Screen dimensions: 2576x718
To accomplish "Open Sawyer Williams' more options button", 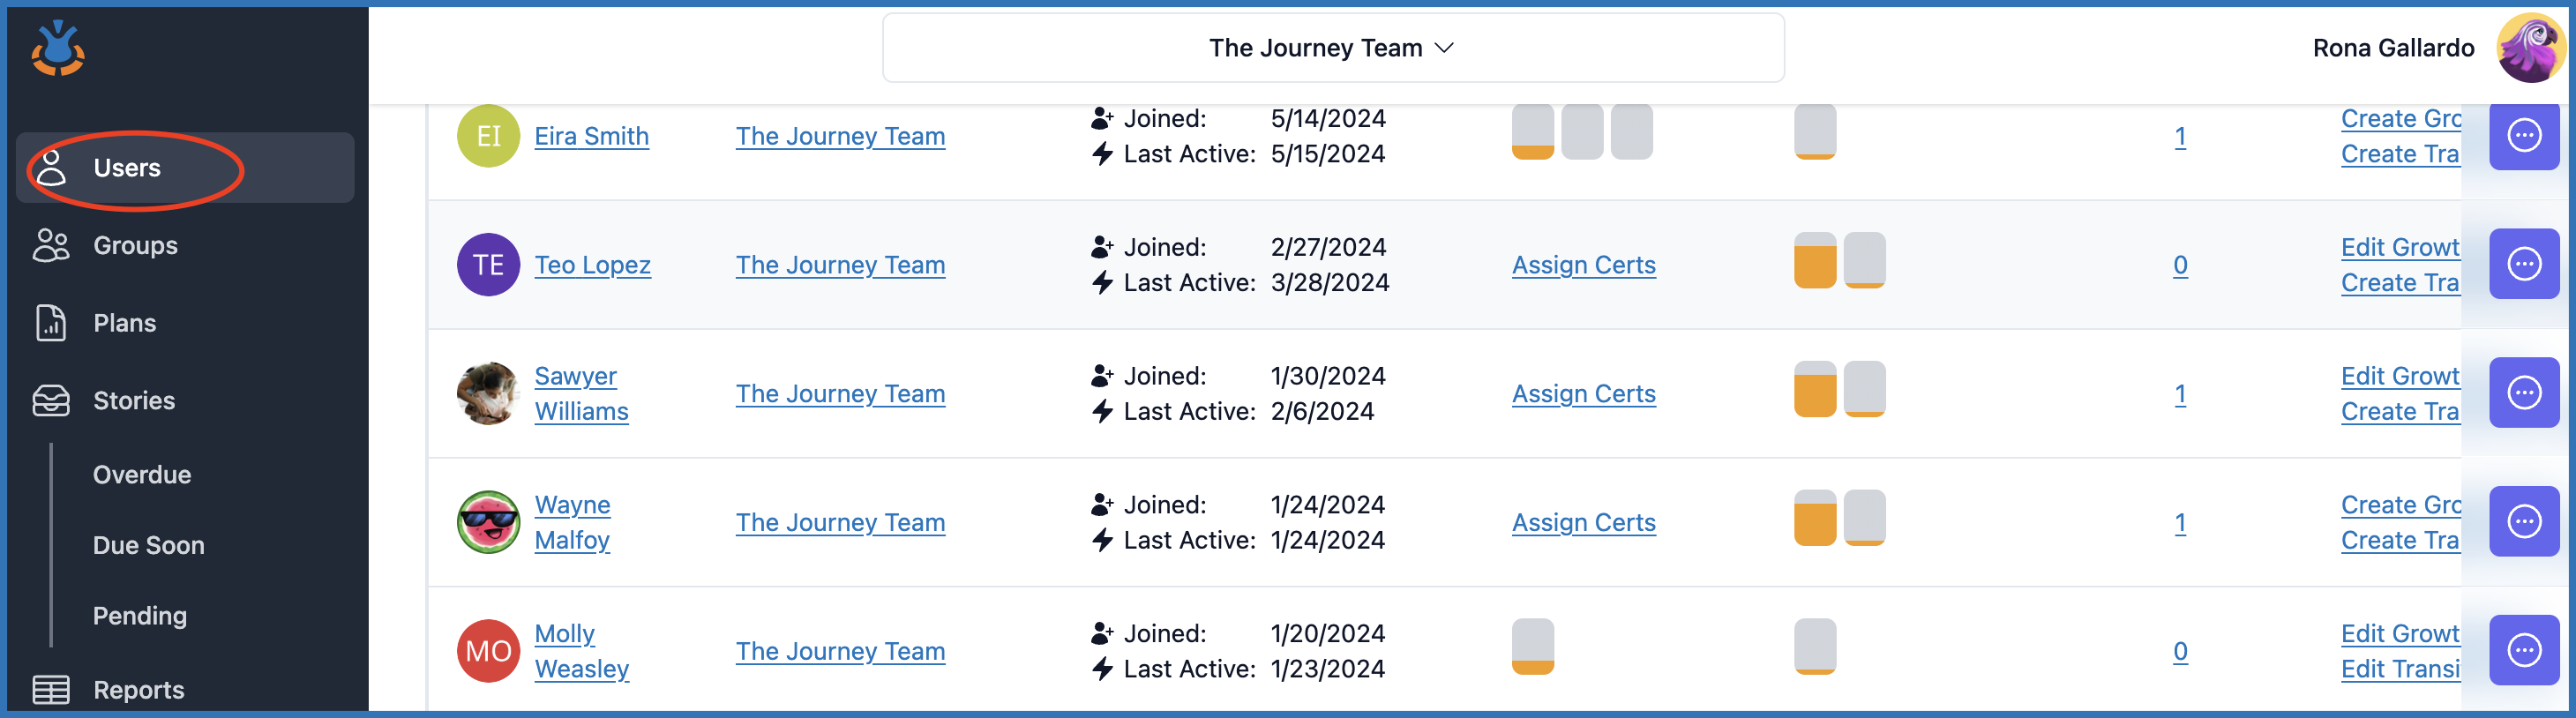I will [2523, 393].
